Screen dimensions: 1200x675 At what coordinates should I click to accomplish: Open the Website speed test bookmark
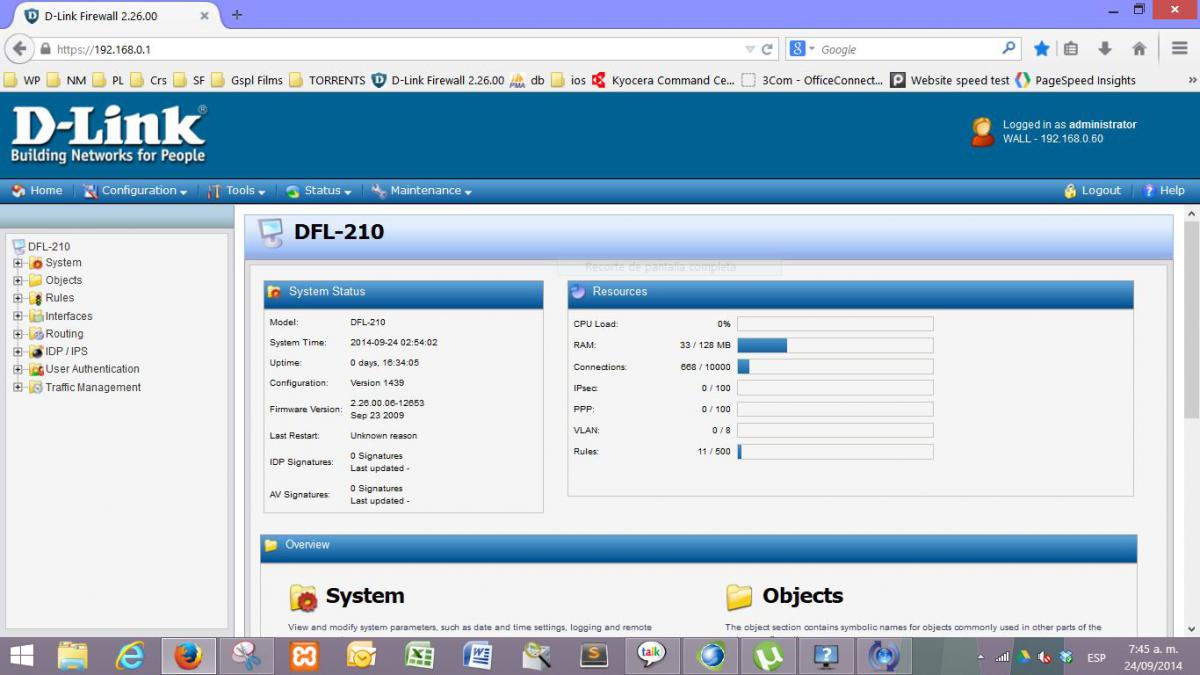951,81
